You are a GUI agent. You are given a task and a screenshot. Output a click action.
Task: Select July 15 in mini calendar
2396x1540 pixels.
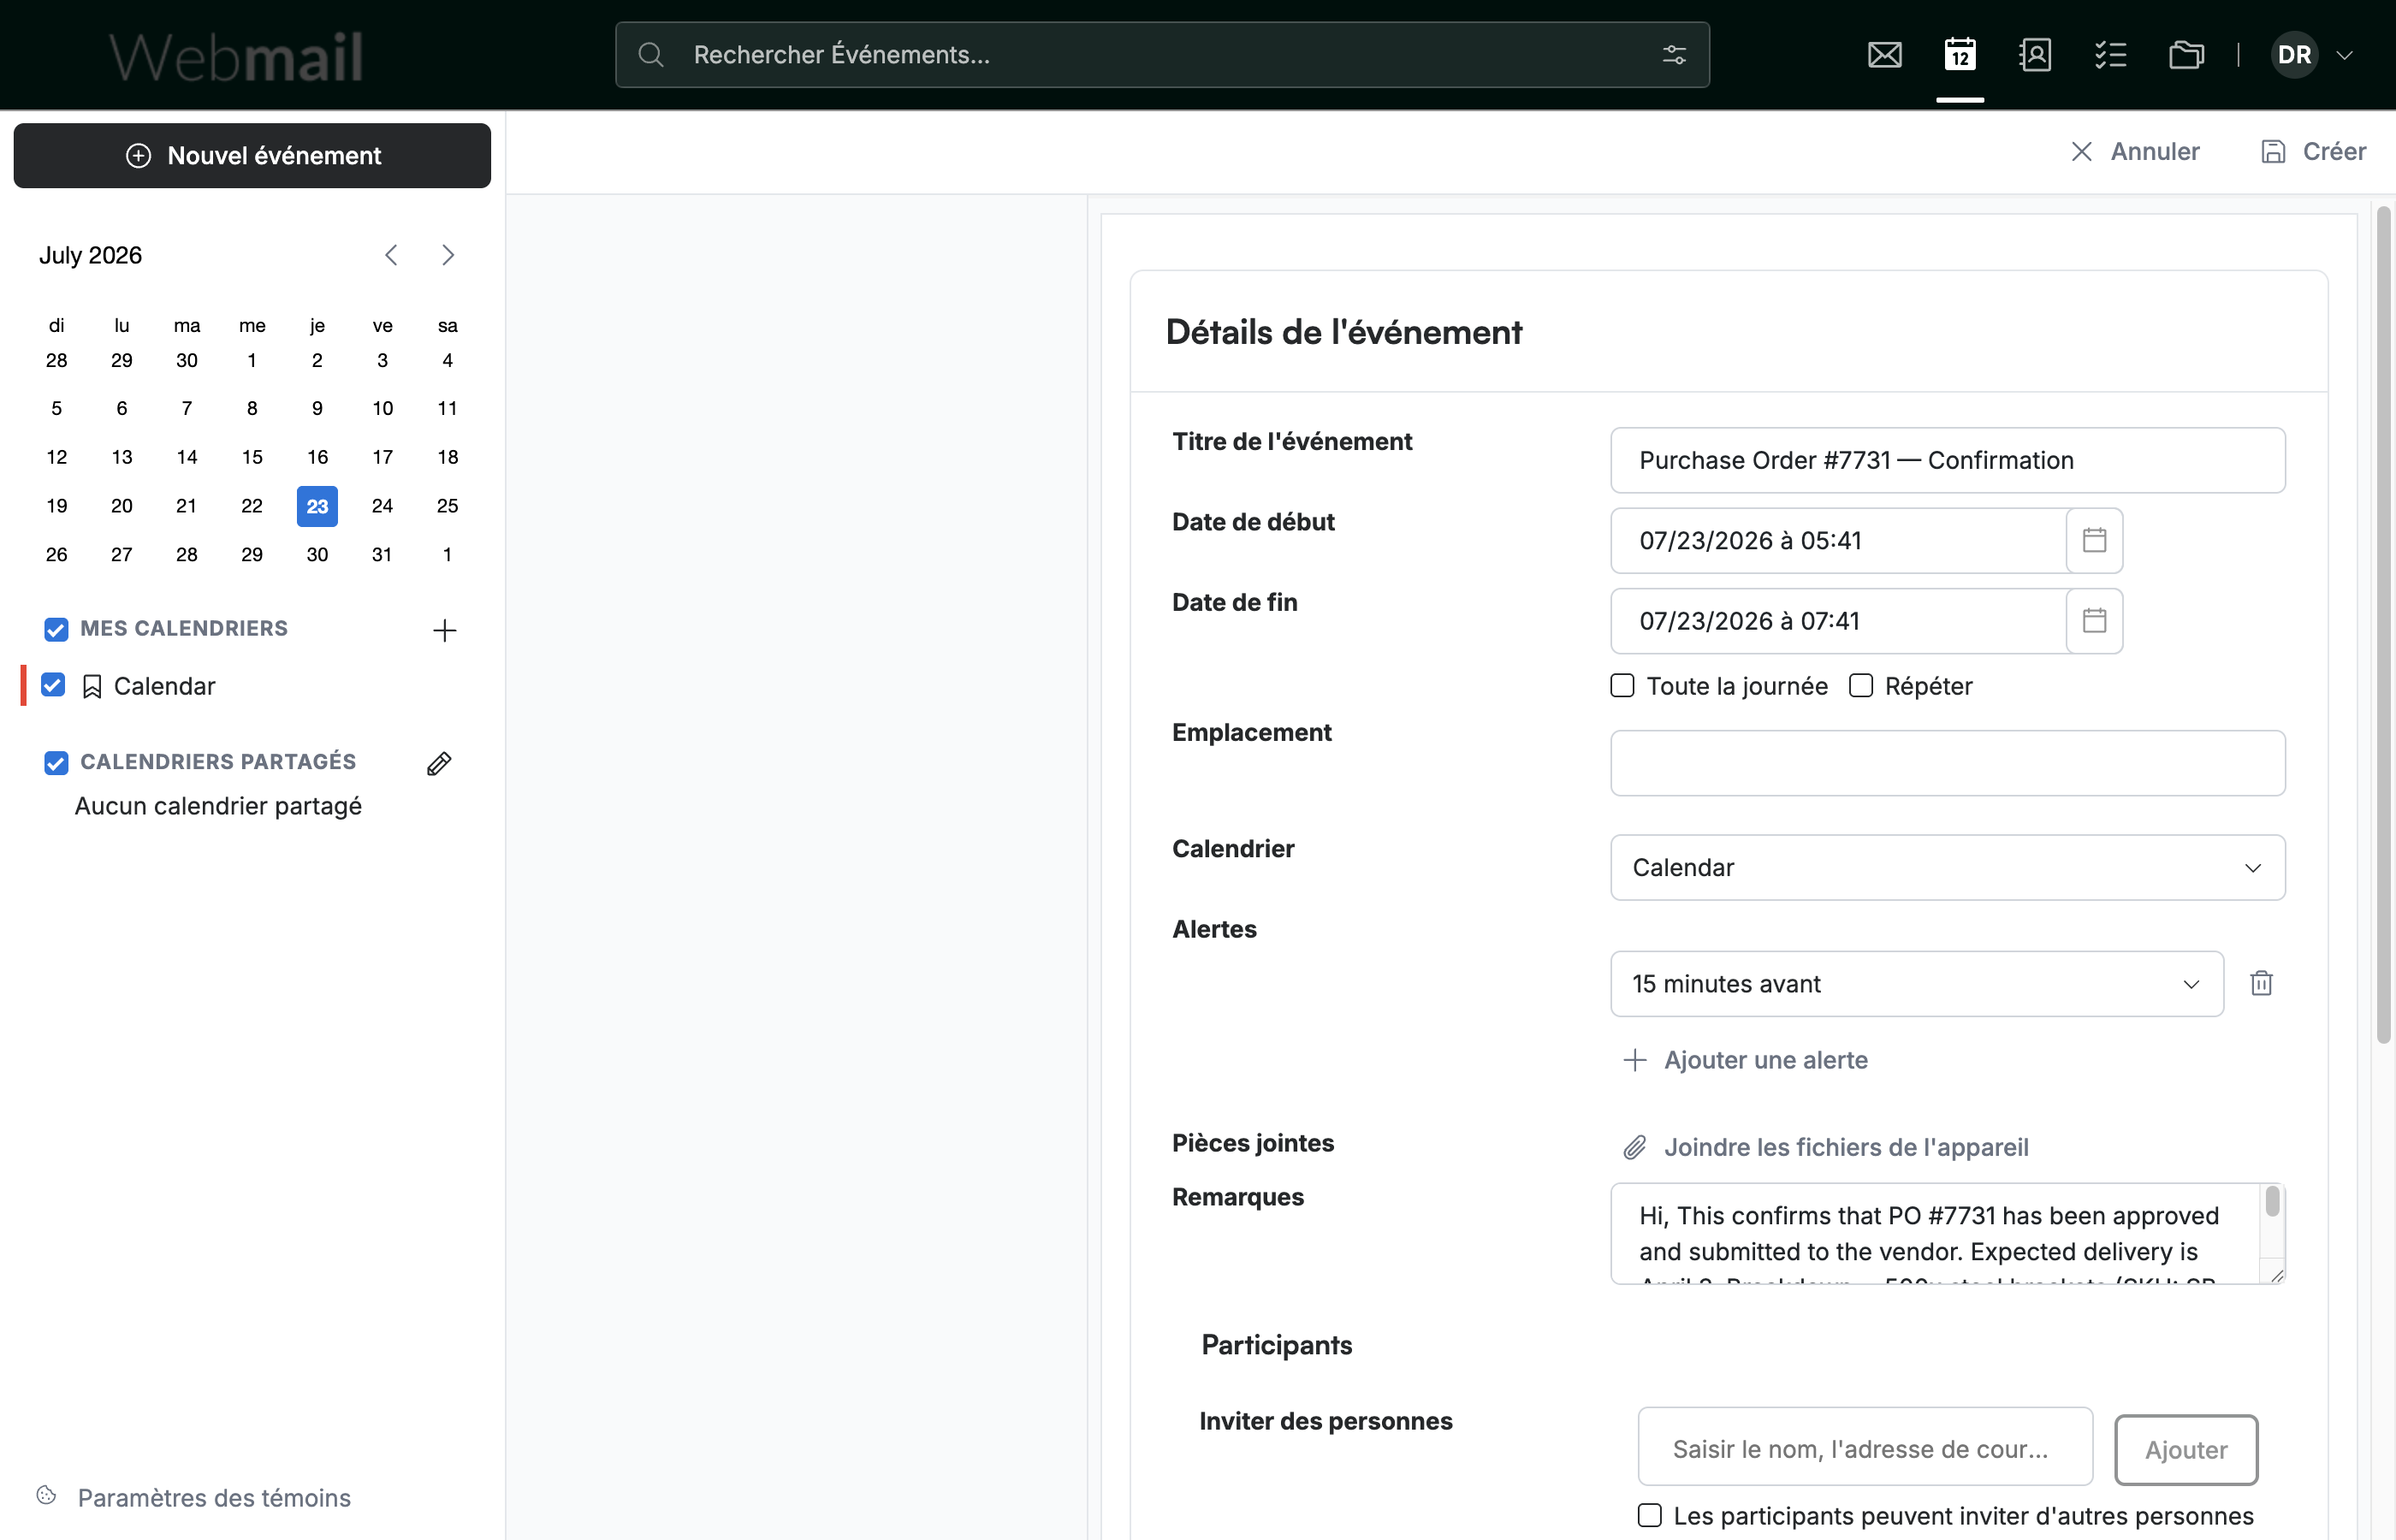coord(252,457)
